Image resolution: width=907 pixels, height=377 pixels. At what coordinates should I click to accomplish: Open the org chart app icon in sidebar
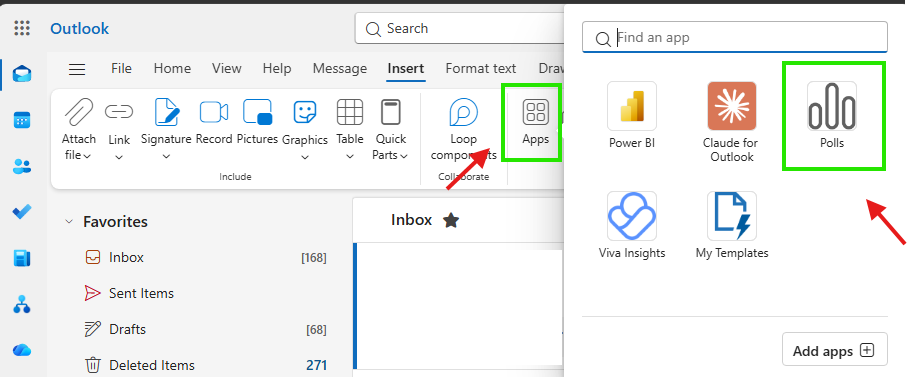pos(22,304)
